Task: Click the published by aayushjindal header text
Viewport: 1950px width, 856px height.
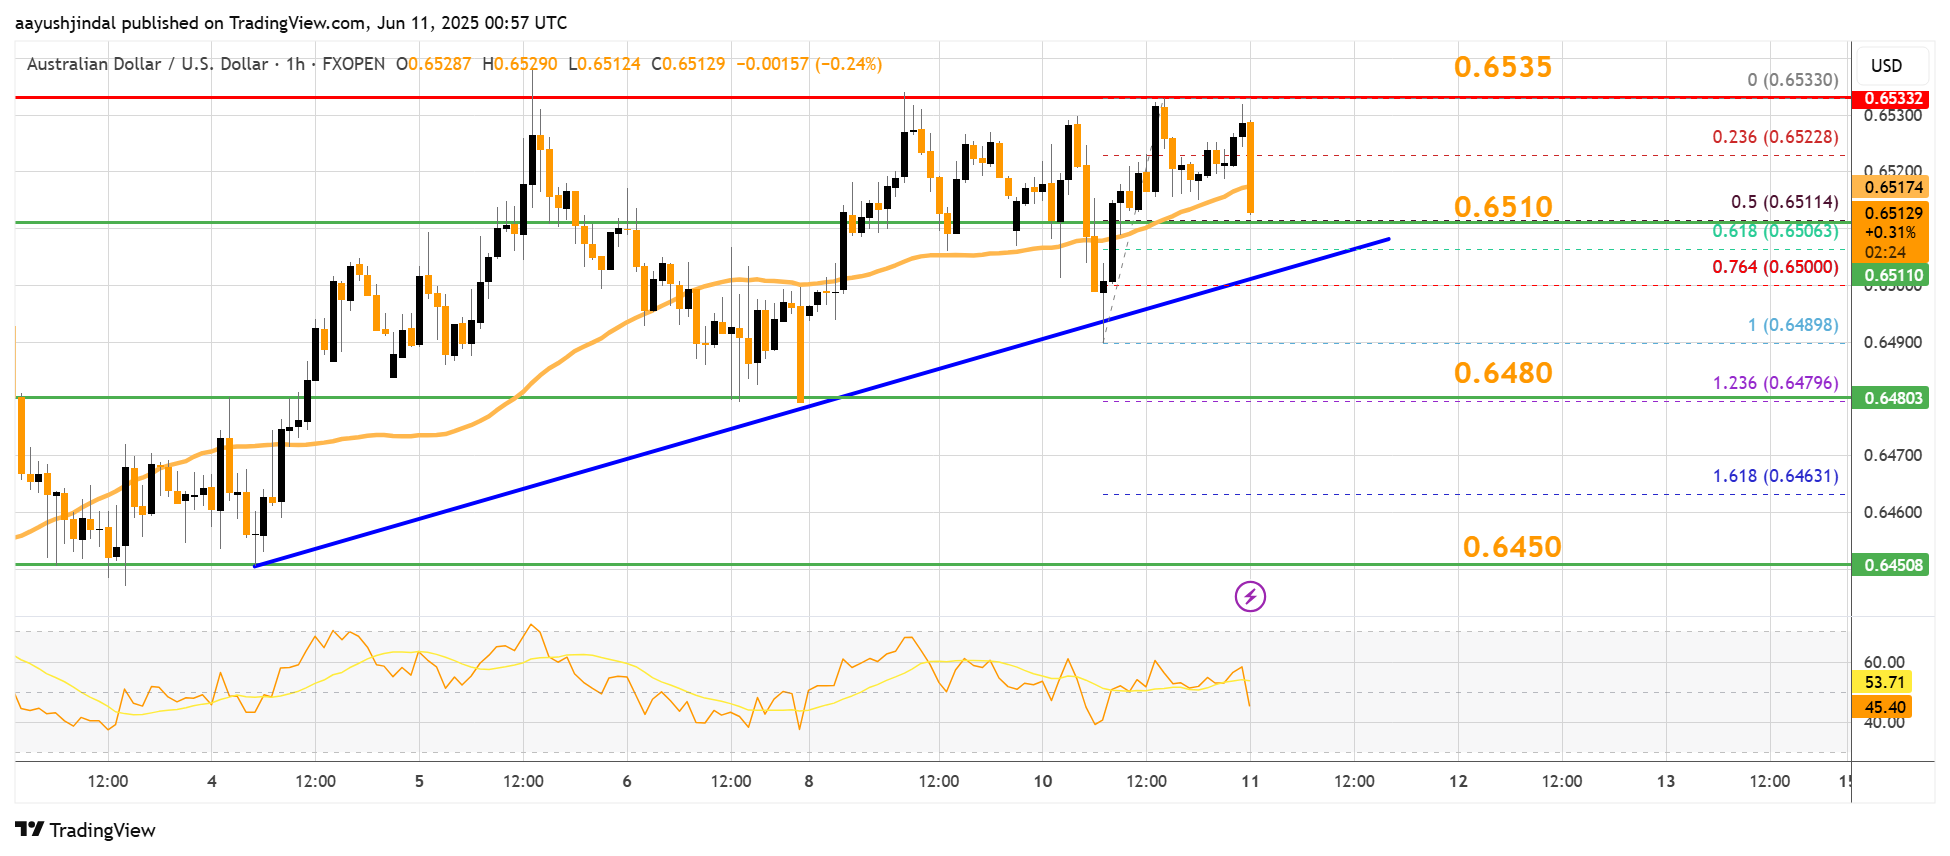Action: [x=291, y=22]
